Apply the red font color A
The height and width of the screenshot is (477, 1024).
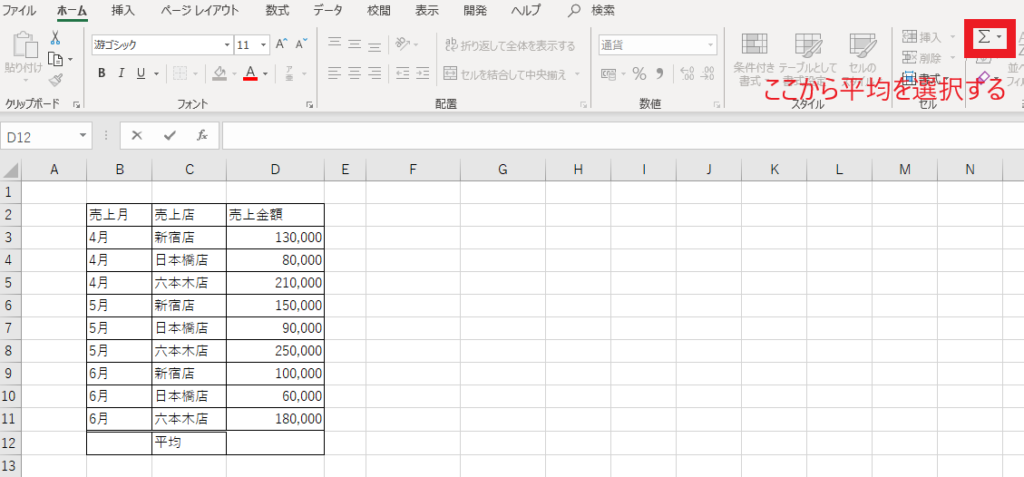tap(251, 73)
